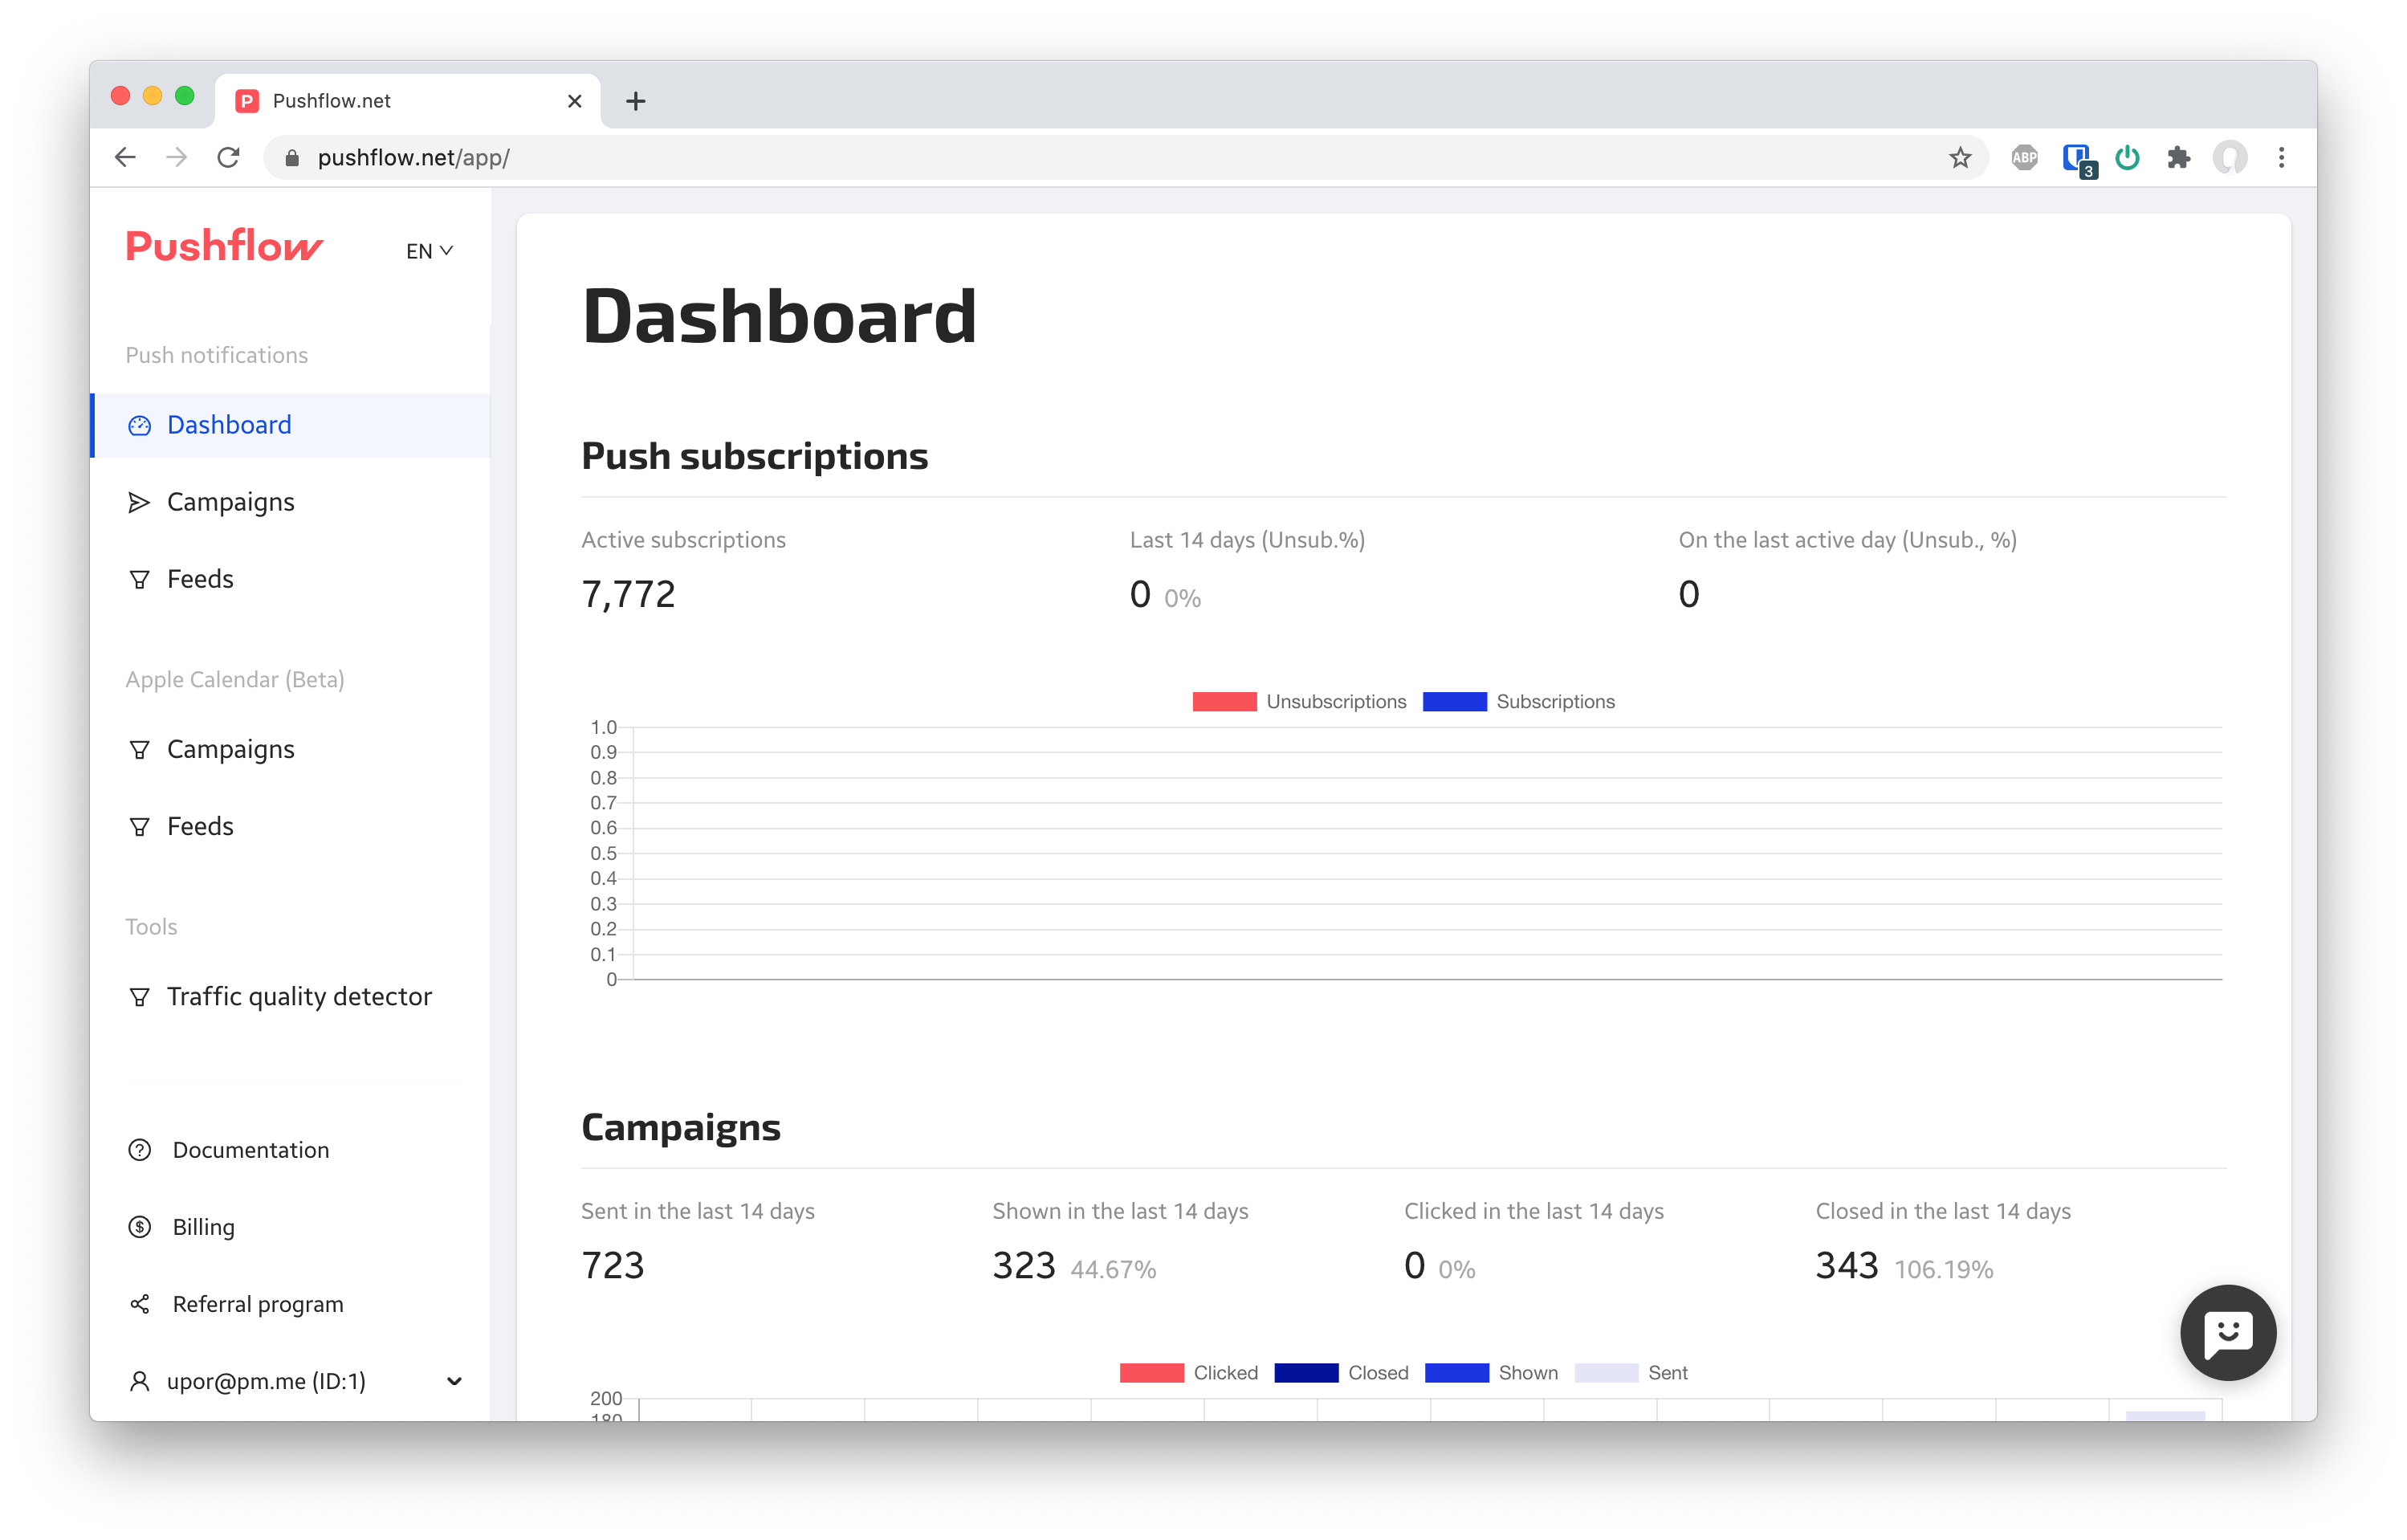Open Chrome's three-dot menu
The width and height of the screenshot is (2407, 1540).
[2281, 157]
